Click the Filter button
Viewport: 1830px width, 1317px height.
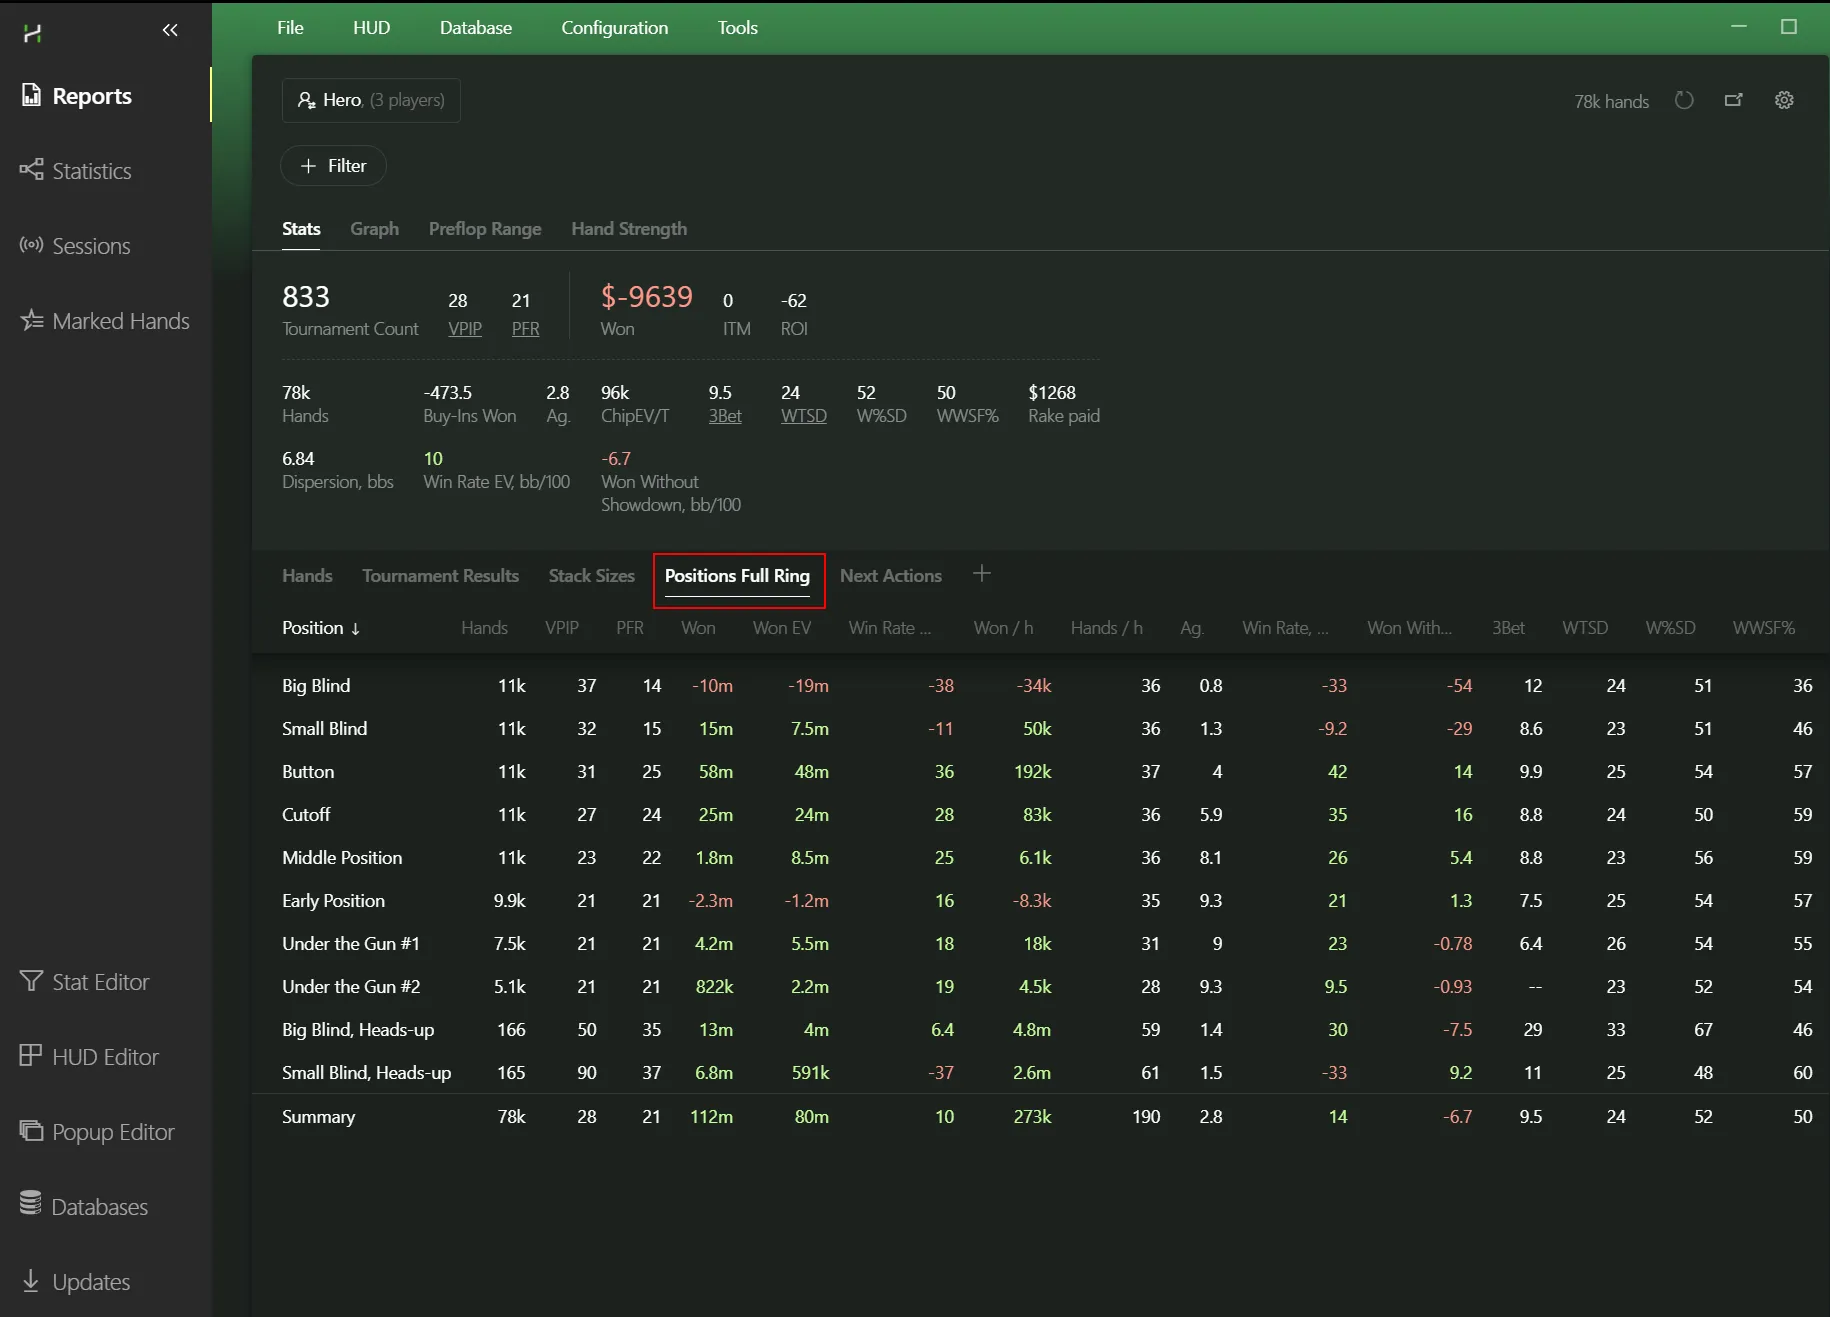(333, 166)
